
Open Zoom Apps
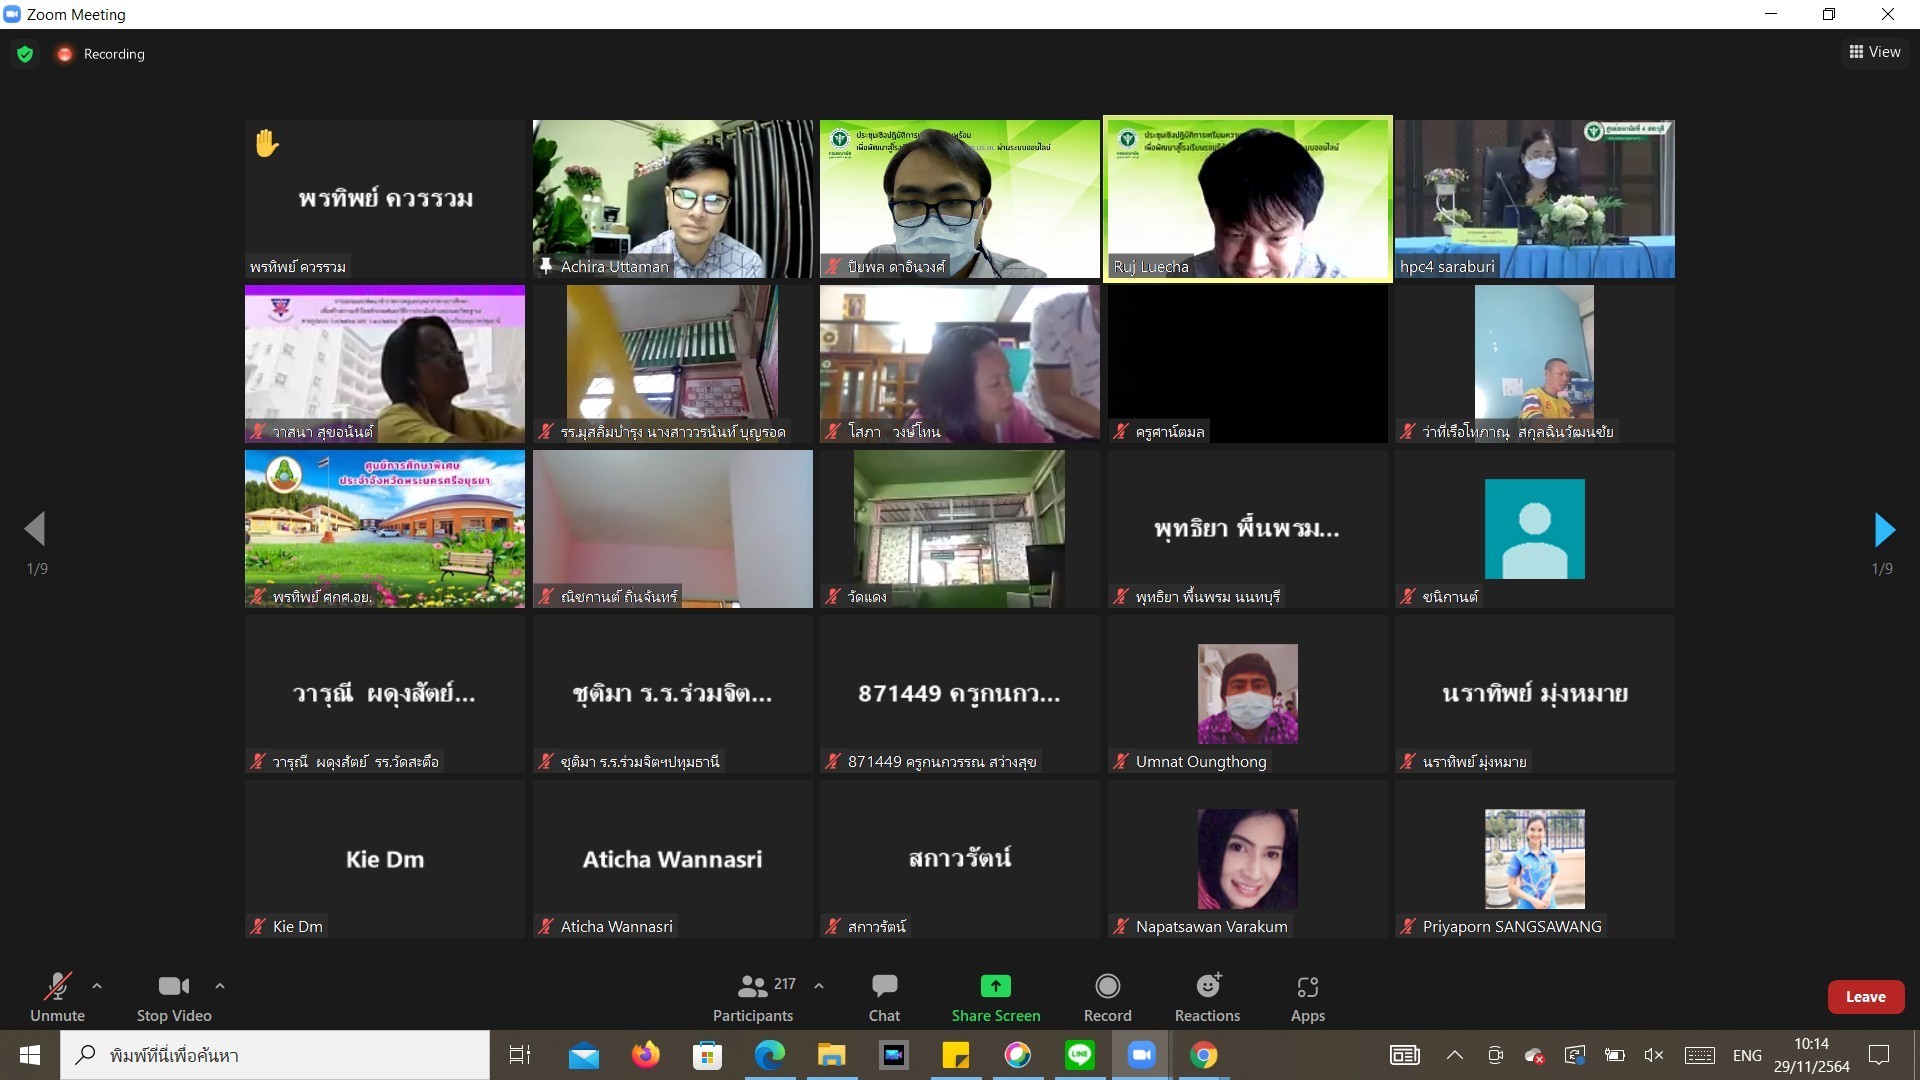click(x=1308, y=997)
